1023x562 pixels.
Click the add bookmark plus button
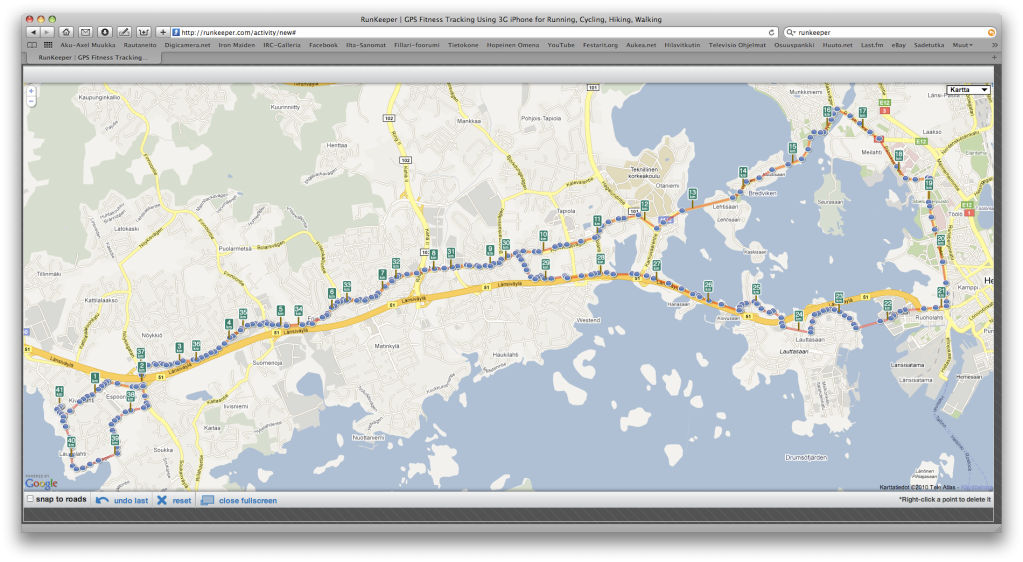163,32
